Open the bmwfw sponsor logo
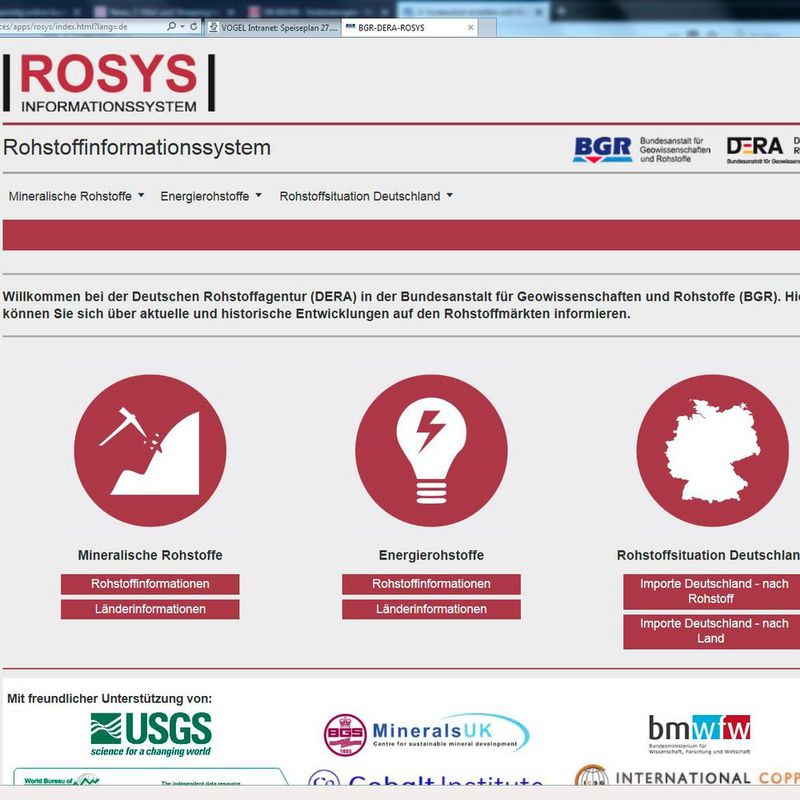 699,734
